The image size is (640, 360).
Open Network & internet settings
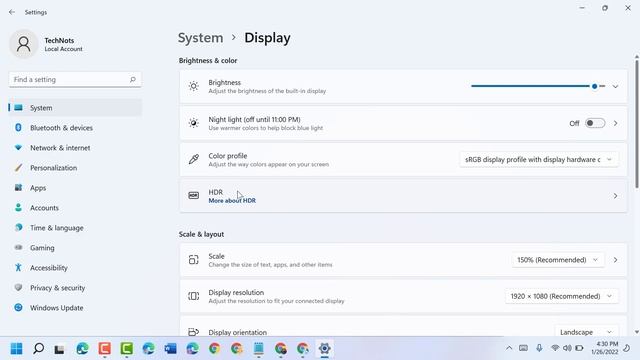(x=76, y=148)
